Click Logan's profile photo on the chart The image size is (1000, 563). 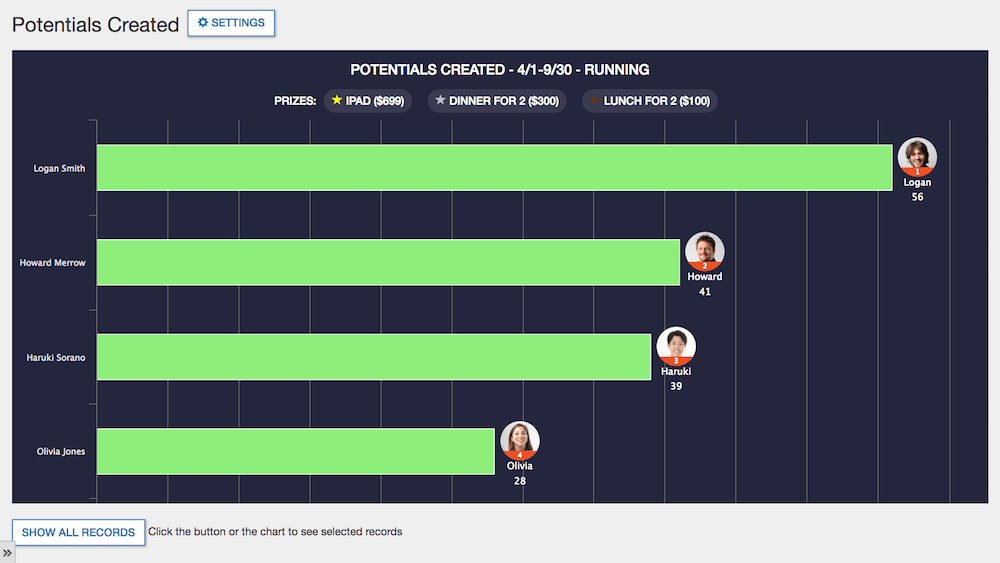pos(917,157)
